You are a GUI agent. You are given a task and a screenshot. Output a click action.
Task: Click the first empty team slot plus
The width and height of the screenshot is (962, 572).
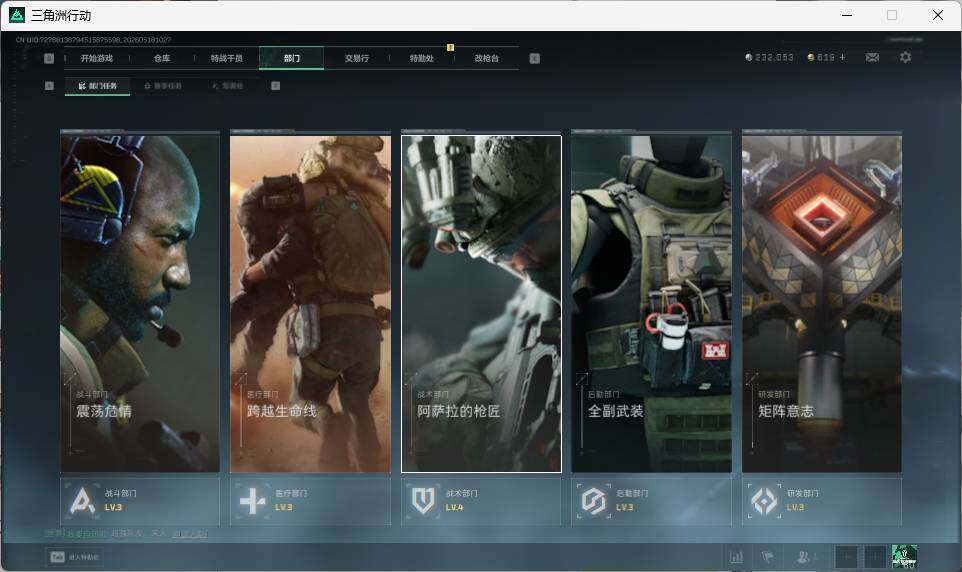tap(846, 557)
